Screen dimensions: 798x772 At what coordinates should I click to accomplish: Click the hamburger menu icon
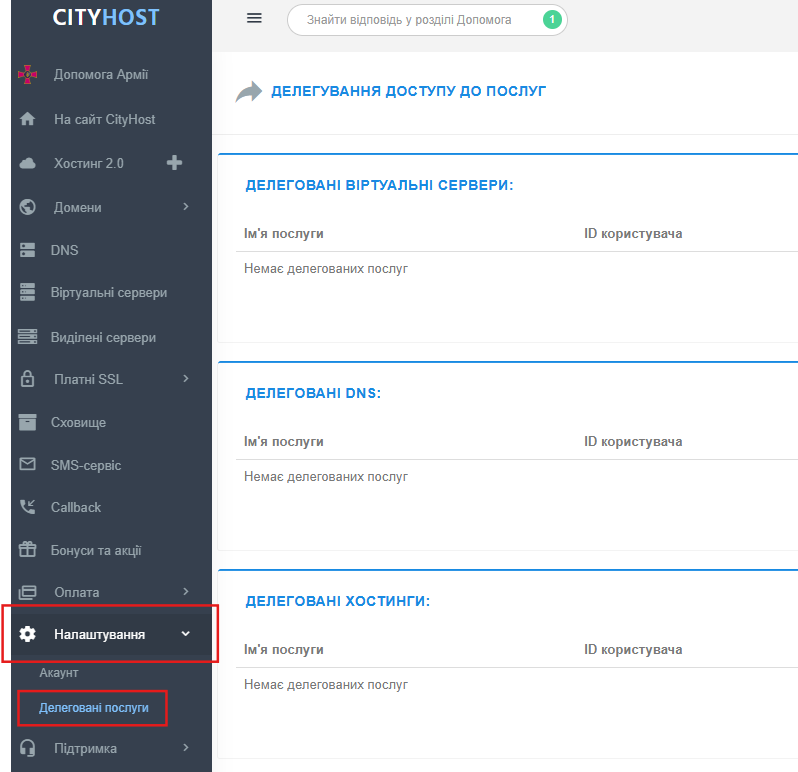coord(254,19)
